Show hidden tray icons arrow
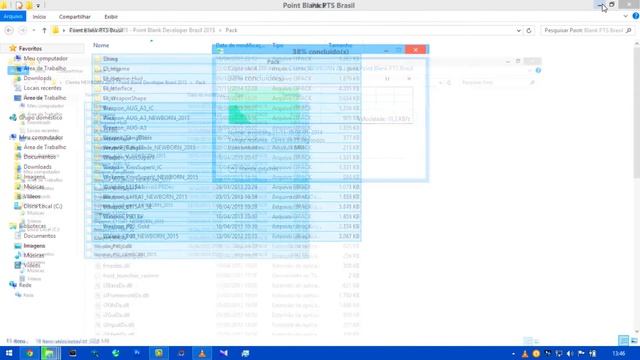Viewport: 640px width, 360px height. (514, 353)
